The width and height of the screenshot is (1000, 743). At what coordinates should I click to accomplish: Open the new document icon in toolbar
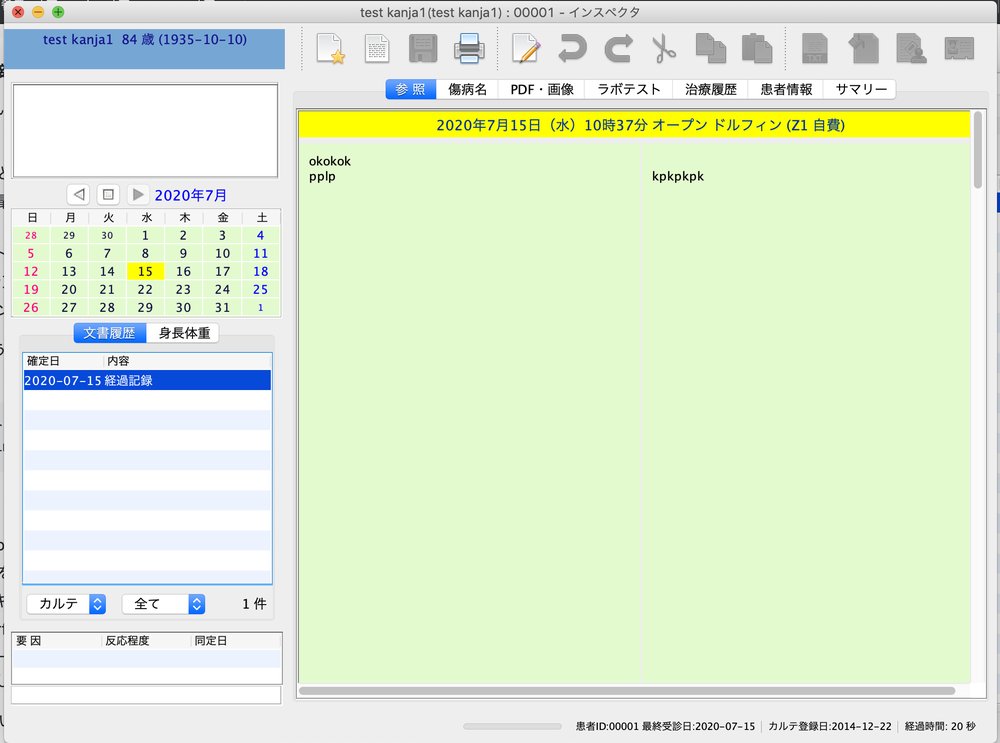(x=377, y=48)
